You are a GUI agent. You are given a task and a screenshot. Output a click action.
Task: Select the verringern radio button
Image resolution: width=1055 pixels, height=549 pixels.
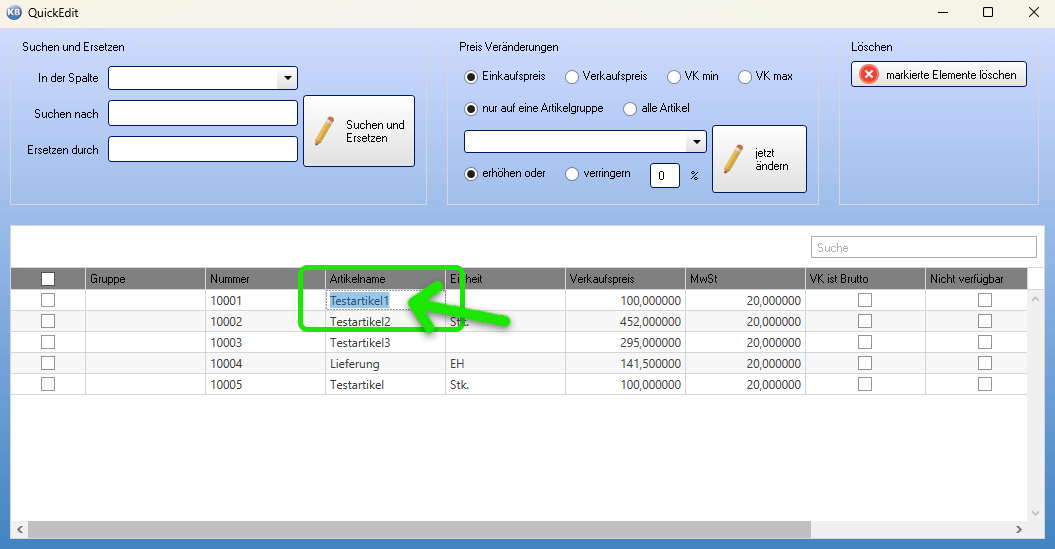click(572, 174)
